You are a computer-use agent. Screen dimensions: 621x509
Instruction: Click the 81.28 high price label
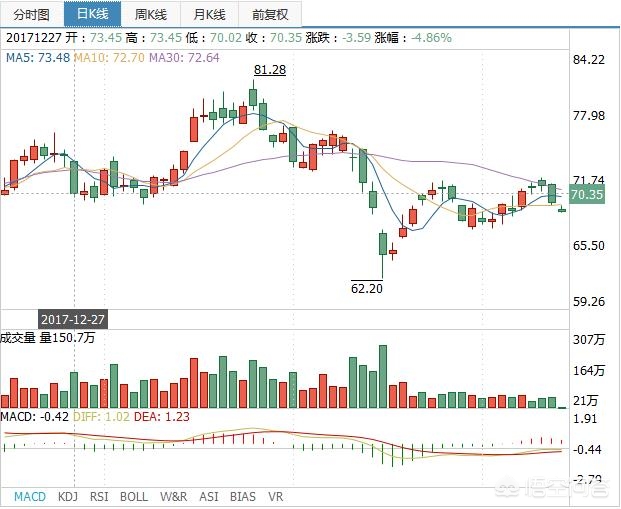click(x=270, y=70)
